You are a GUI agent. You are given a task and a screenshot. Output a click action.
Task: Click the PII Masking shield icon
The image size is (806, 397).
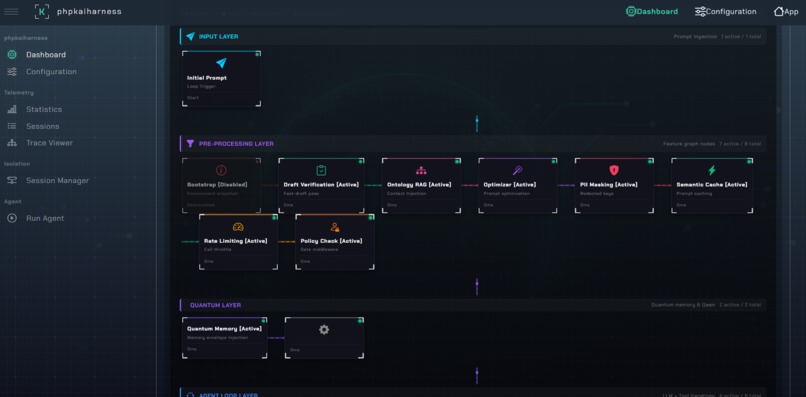[x=614, y=170]
